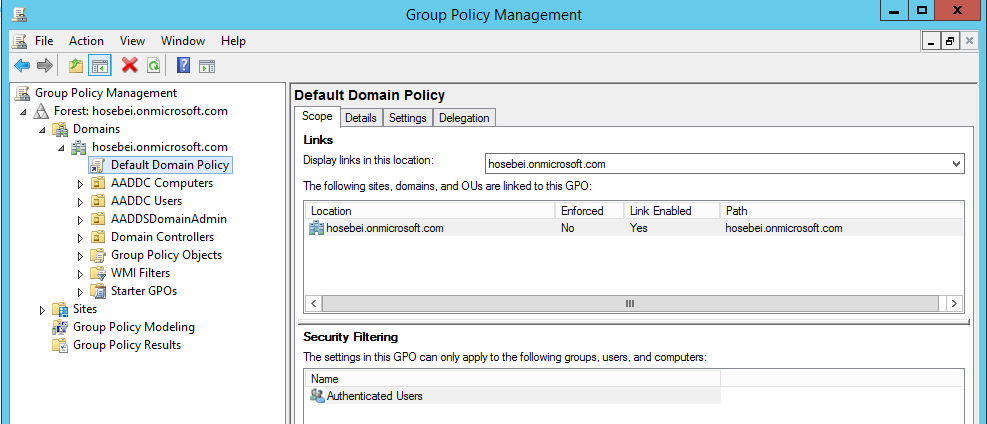Open the Help menu
Screen dimensions: 987x424
(x=233, y=41)
